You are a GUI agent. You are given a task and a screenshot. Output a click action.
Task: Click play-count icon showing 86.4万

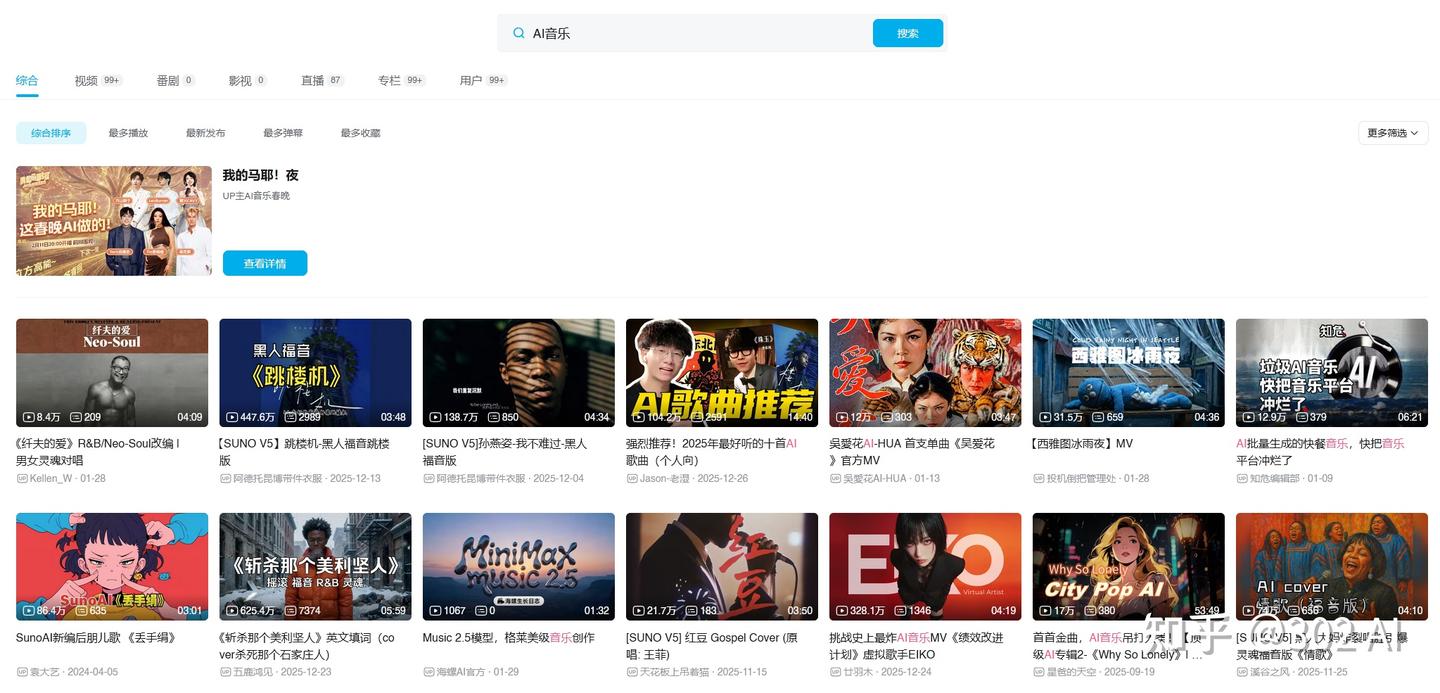(x=29, y=611)
